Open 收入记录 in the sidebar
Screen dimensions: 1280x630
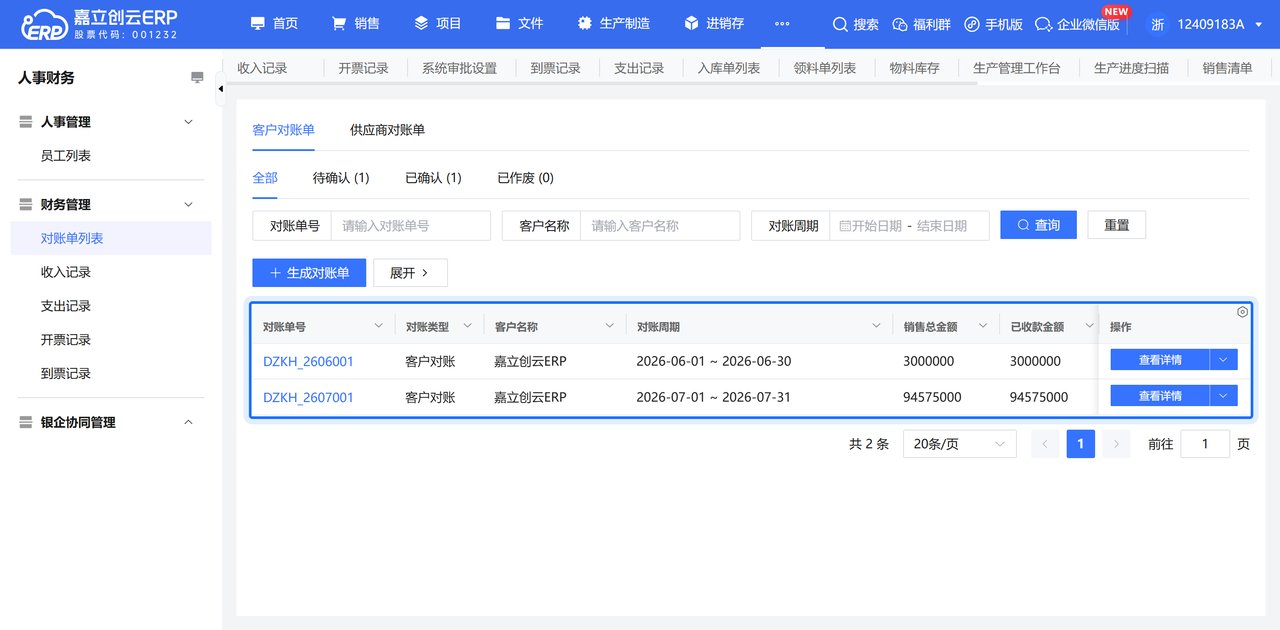(x=66, y=272)
